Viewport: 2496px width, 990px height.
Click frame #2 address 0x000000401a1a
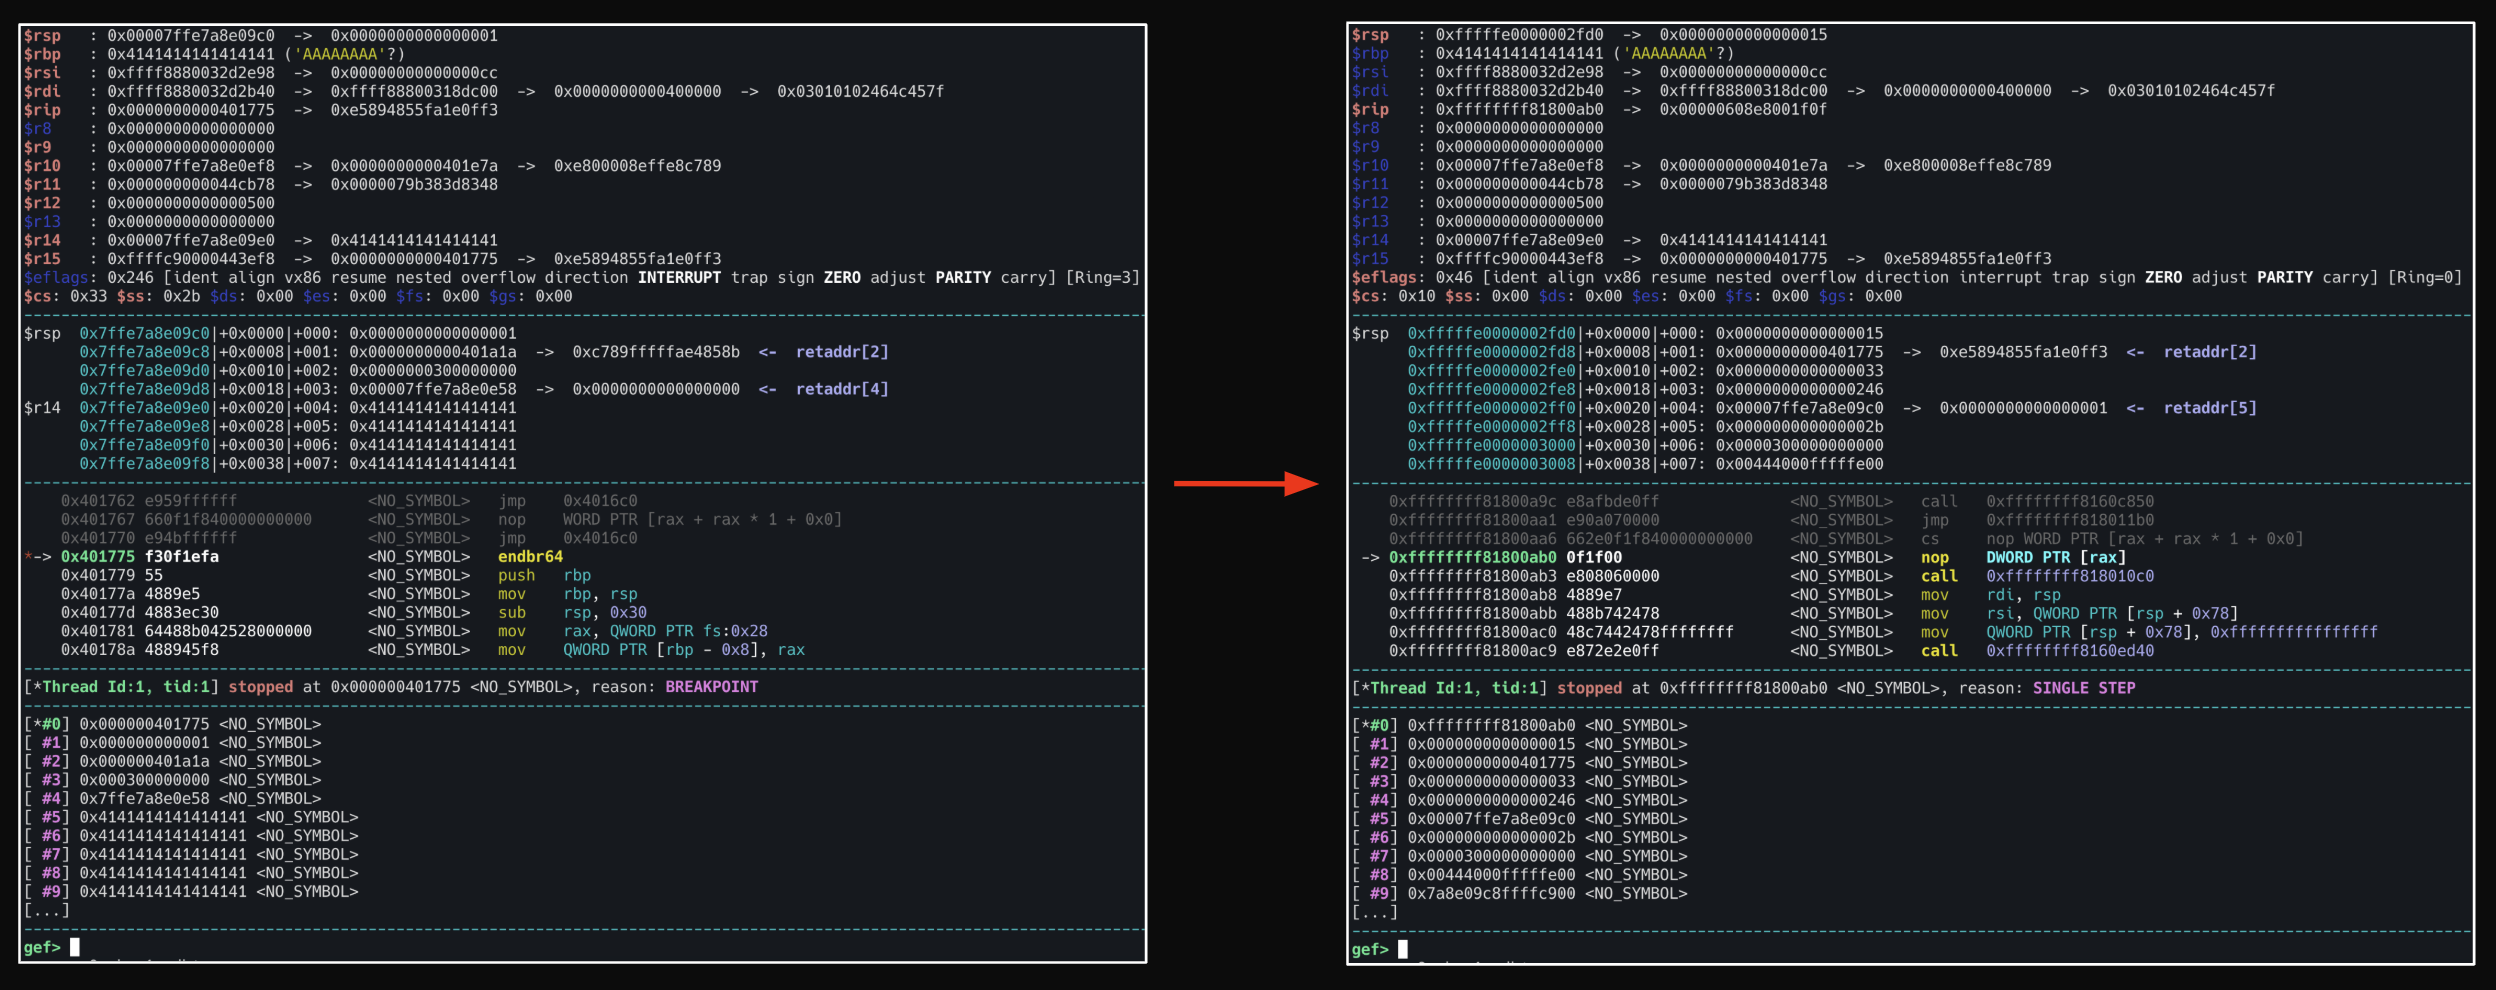(x=145, y=762)
